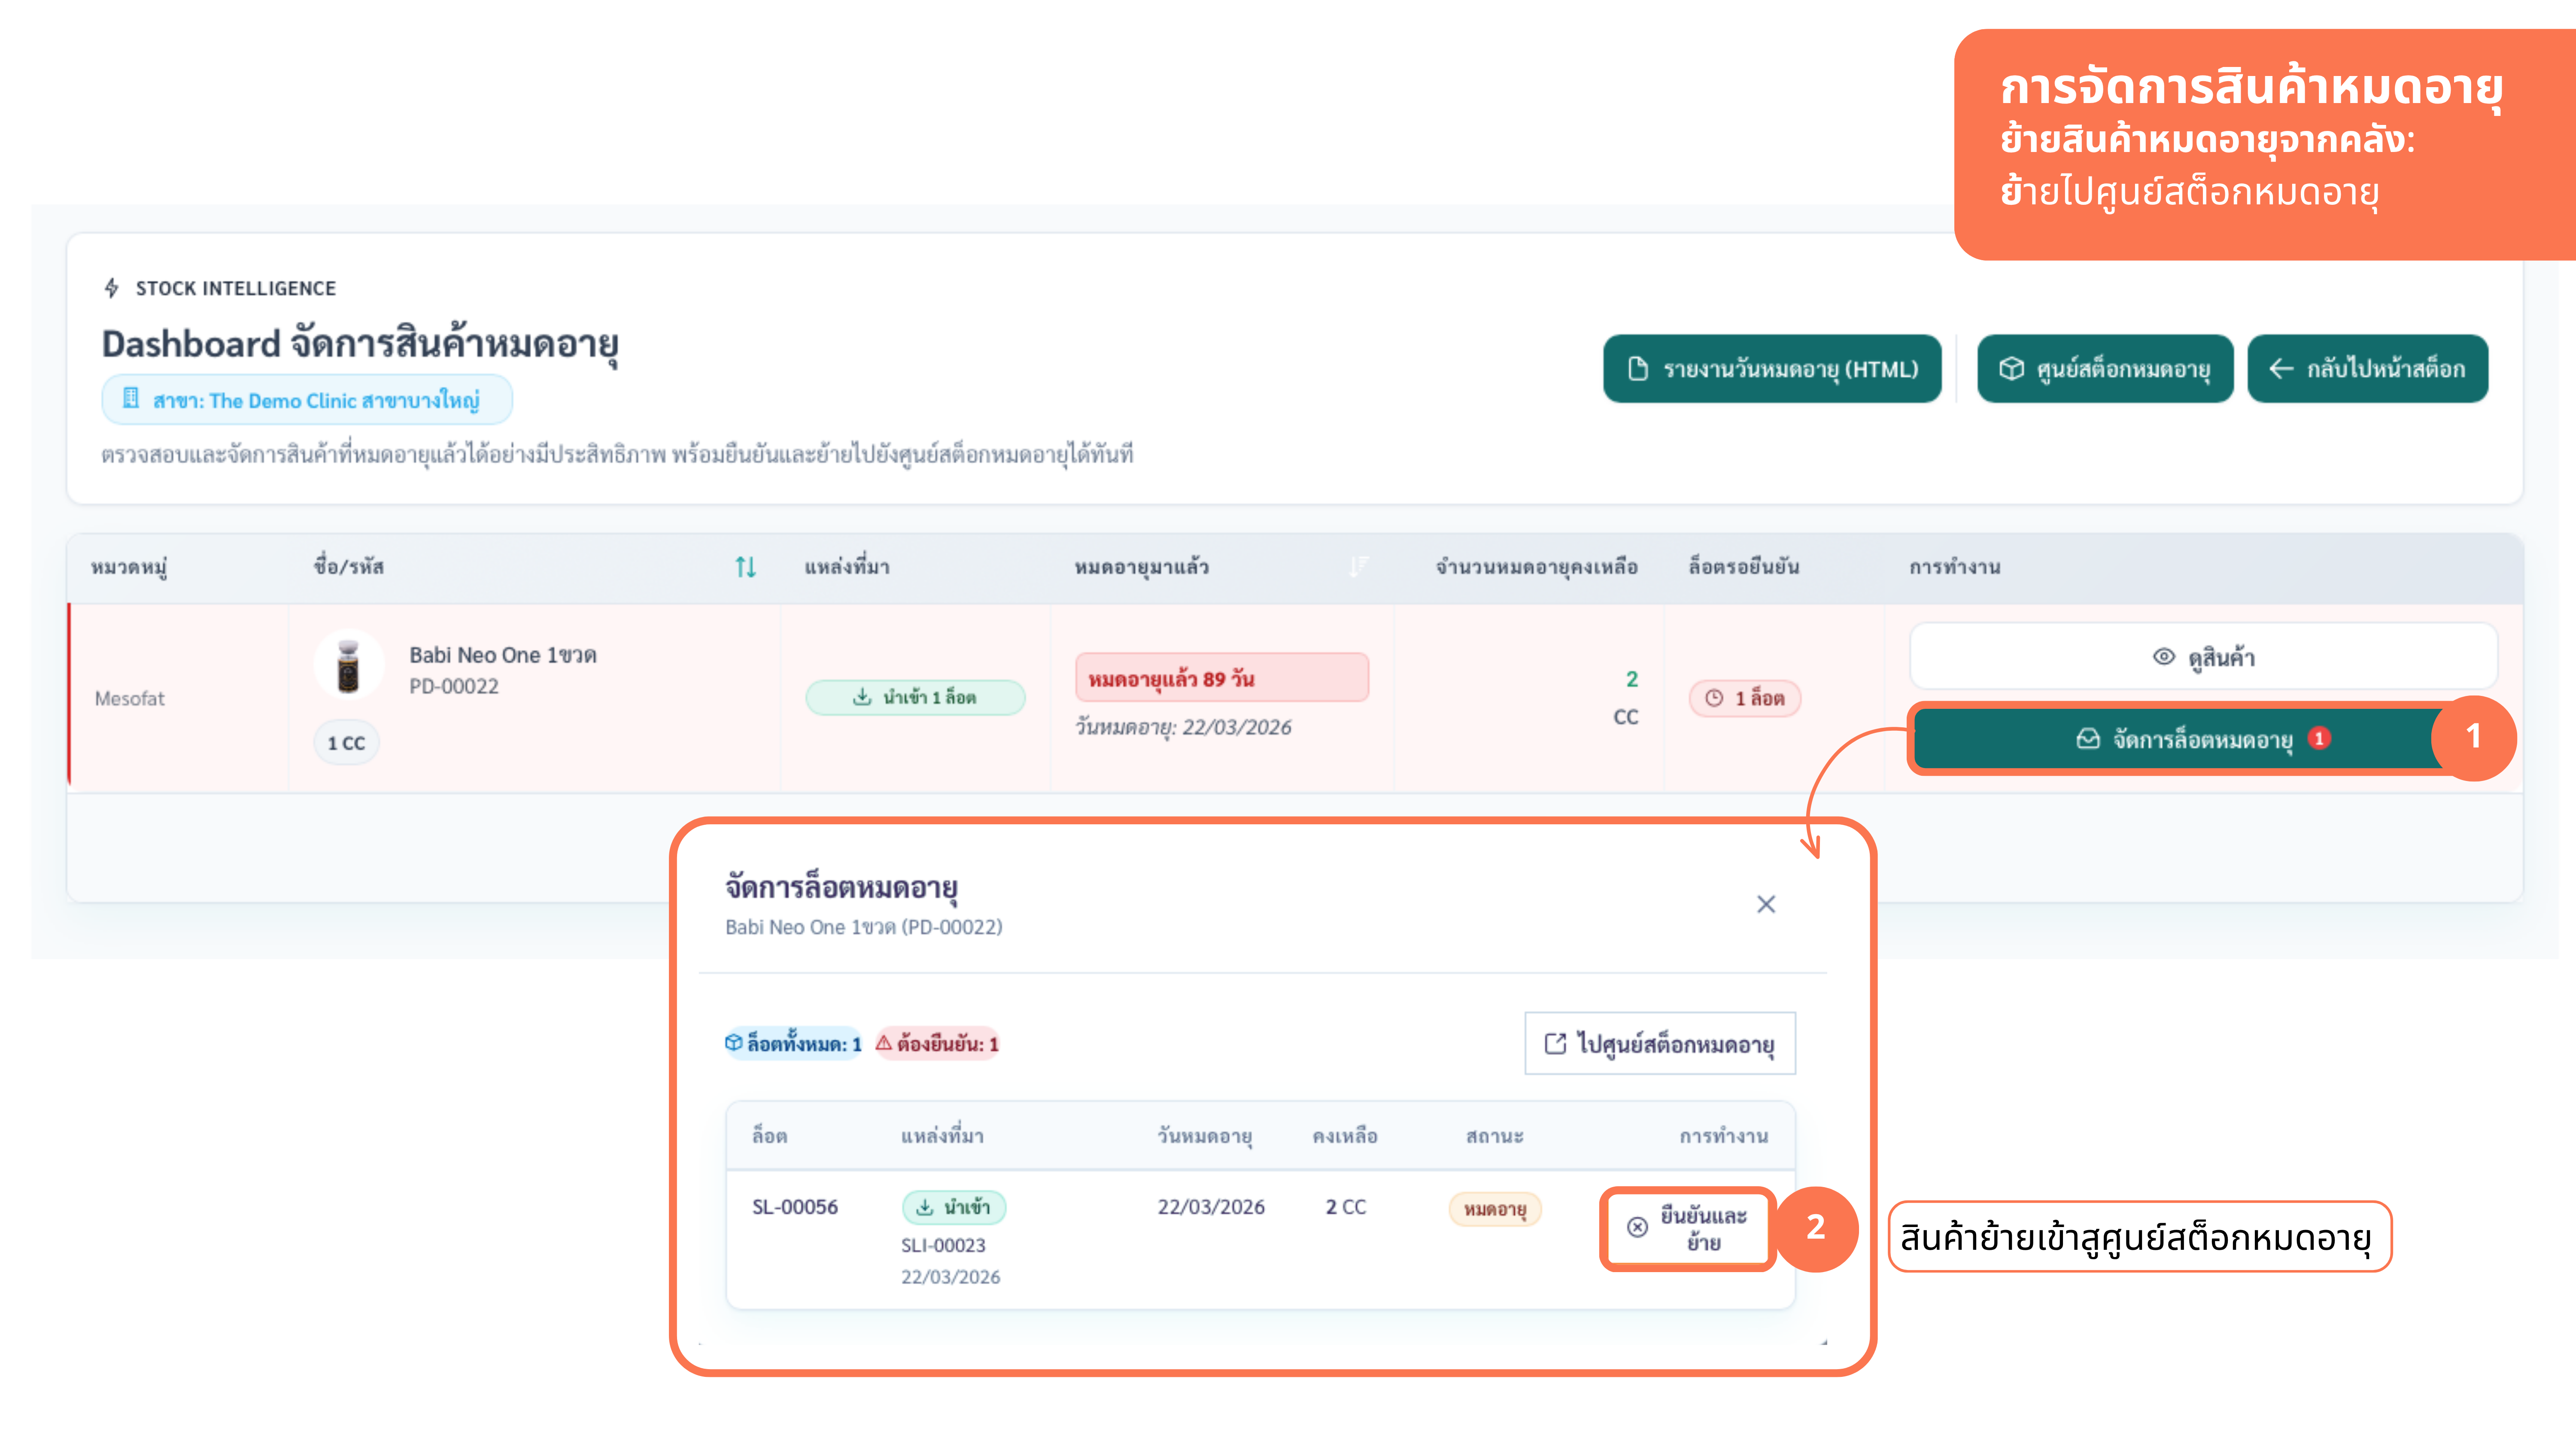
Task: Click the back arrow icon on กลับไปหน้าสต็อก
Action: pyautogui.click(x=2281, y=369)
